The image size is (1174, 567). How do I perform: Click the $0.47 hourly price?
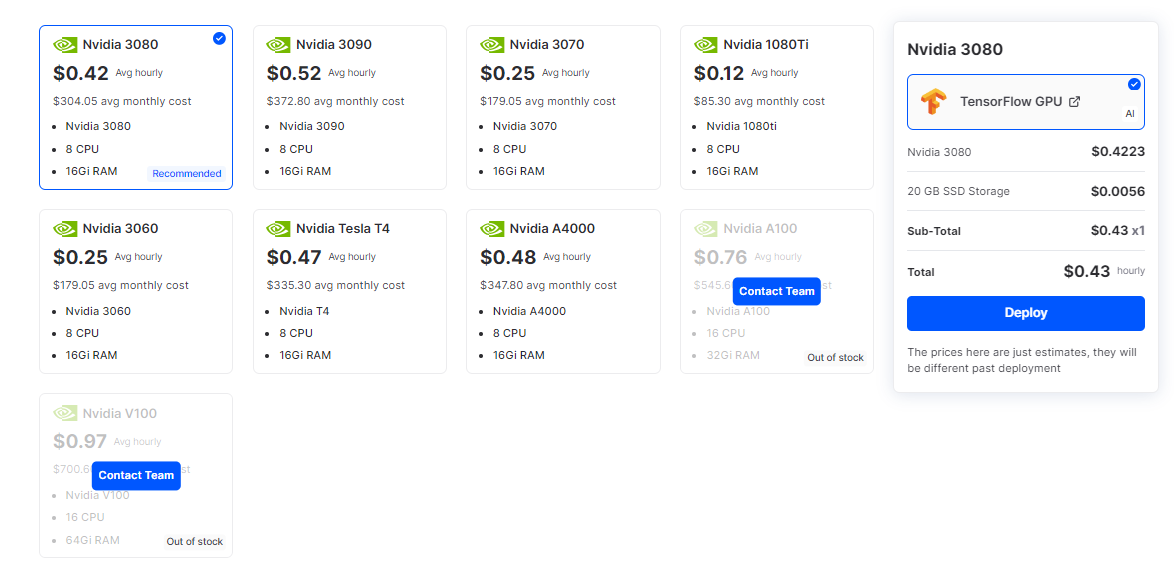(x=294, y=258)
